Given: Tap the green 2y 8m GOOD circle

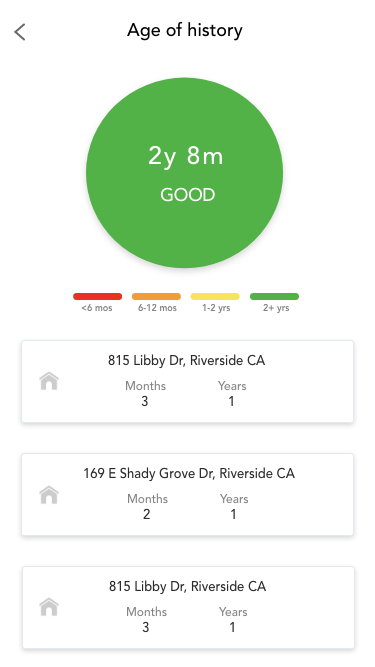Looking at the screenshot, I should pos(185,173).
